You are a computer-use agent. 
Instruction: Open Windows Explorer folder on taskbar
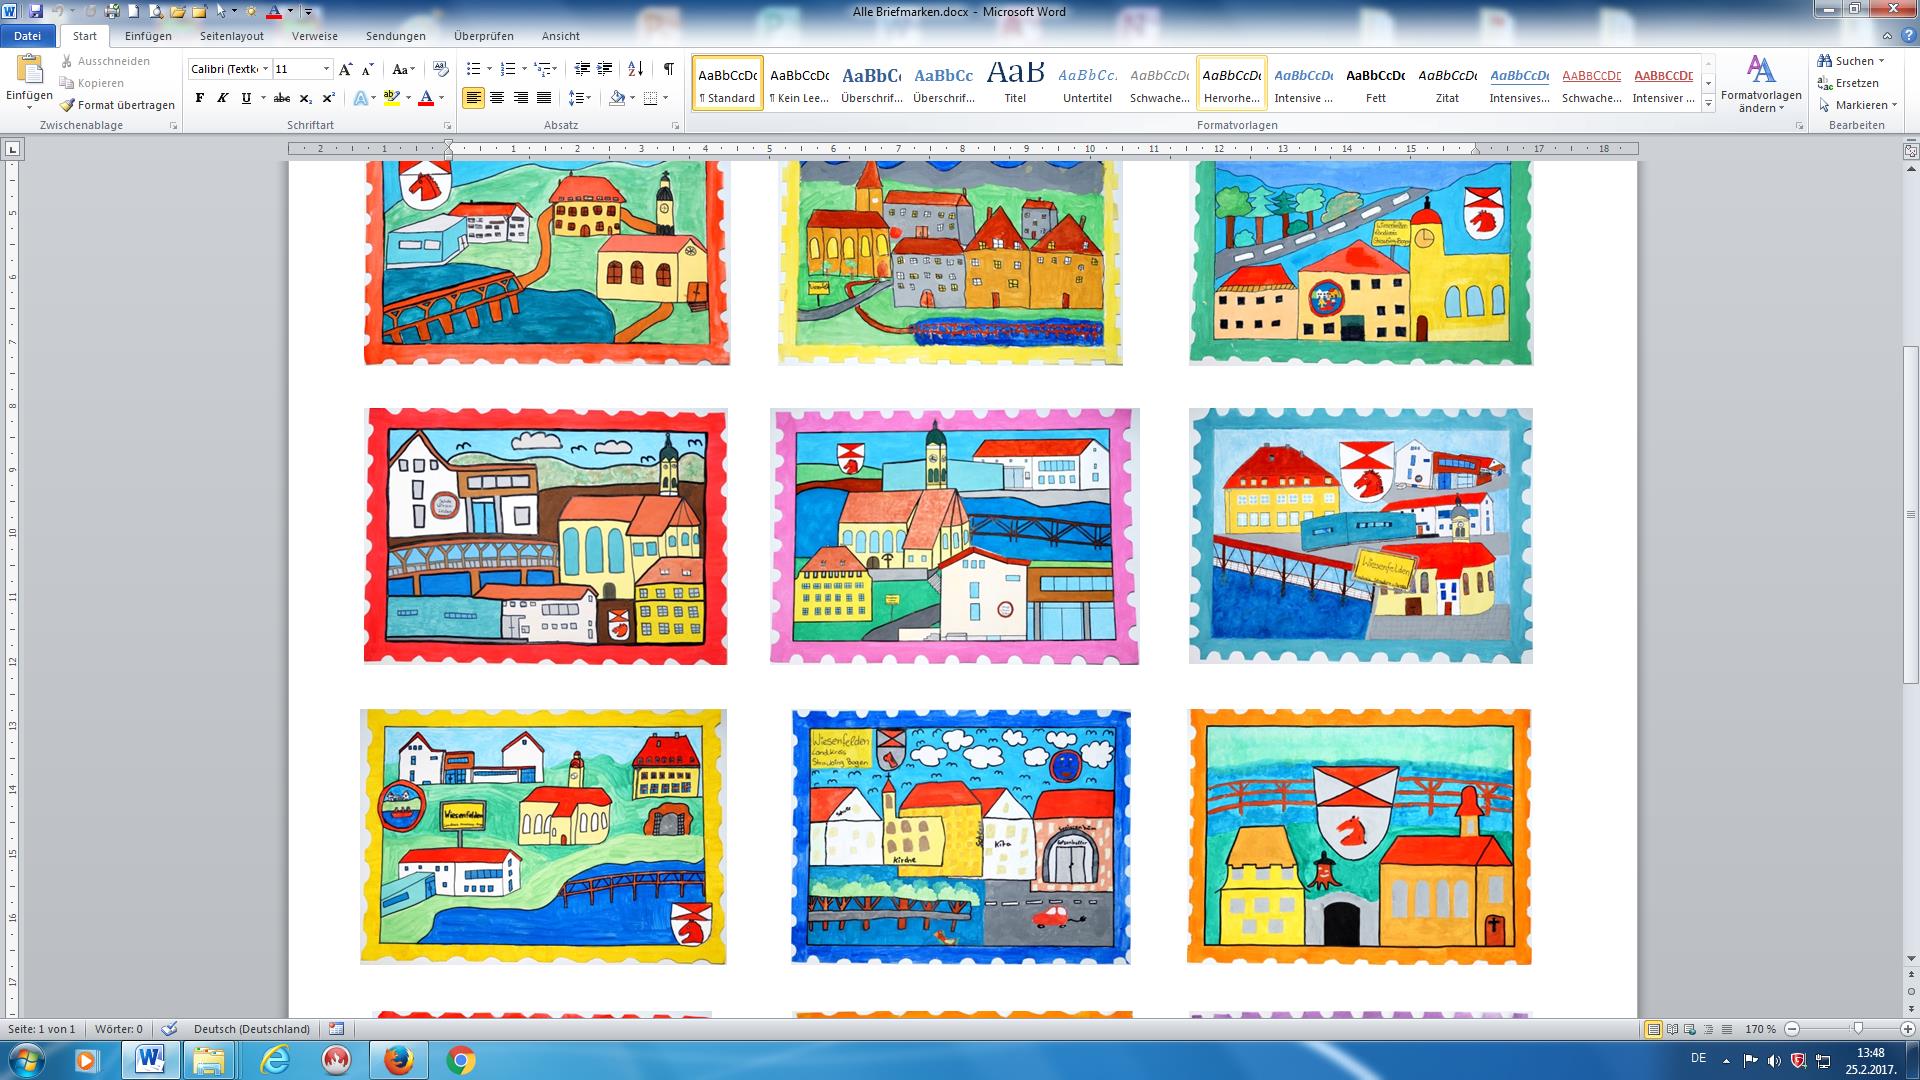[x=210, y=1060]
